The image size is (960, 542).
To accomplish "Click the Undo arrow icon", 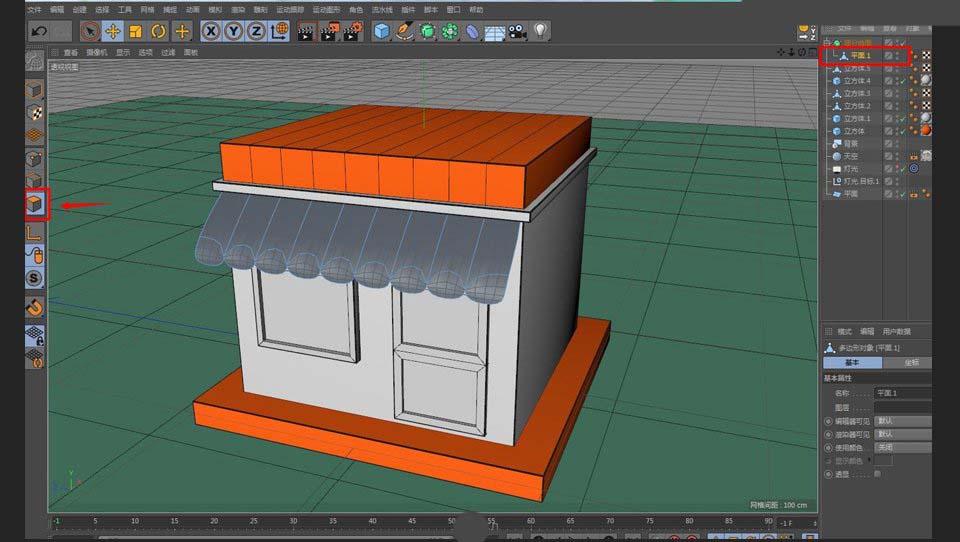I will pyautogui.click(x=39, y=31).
